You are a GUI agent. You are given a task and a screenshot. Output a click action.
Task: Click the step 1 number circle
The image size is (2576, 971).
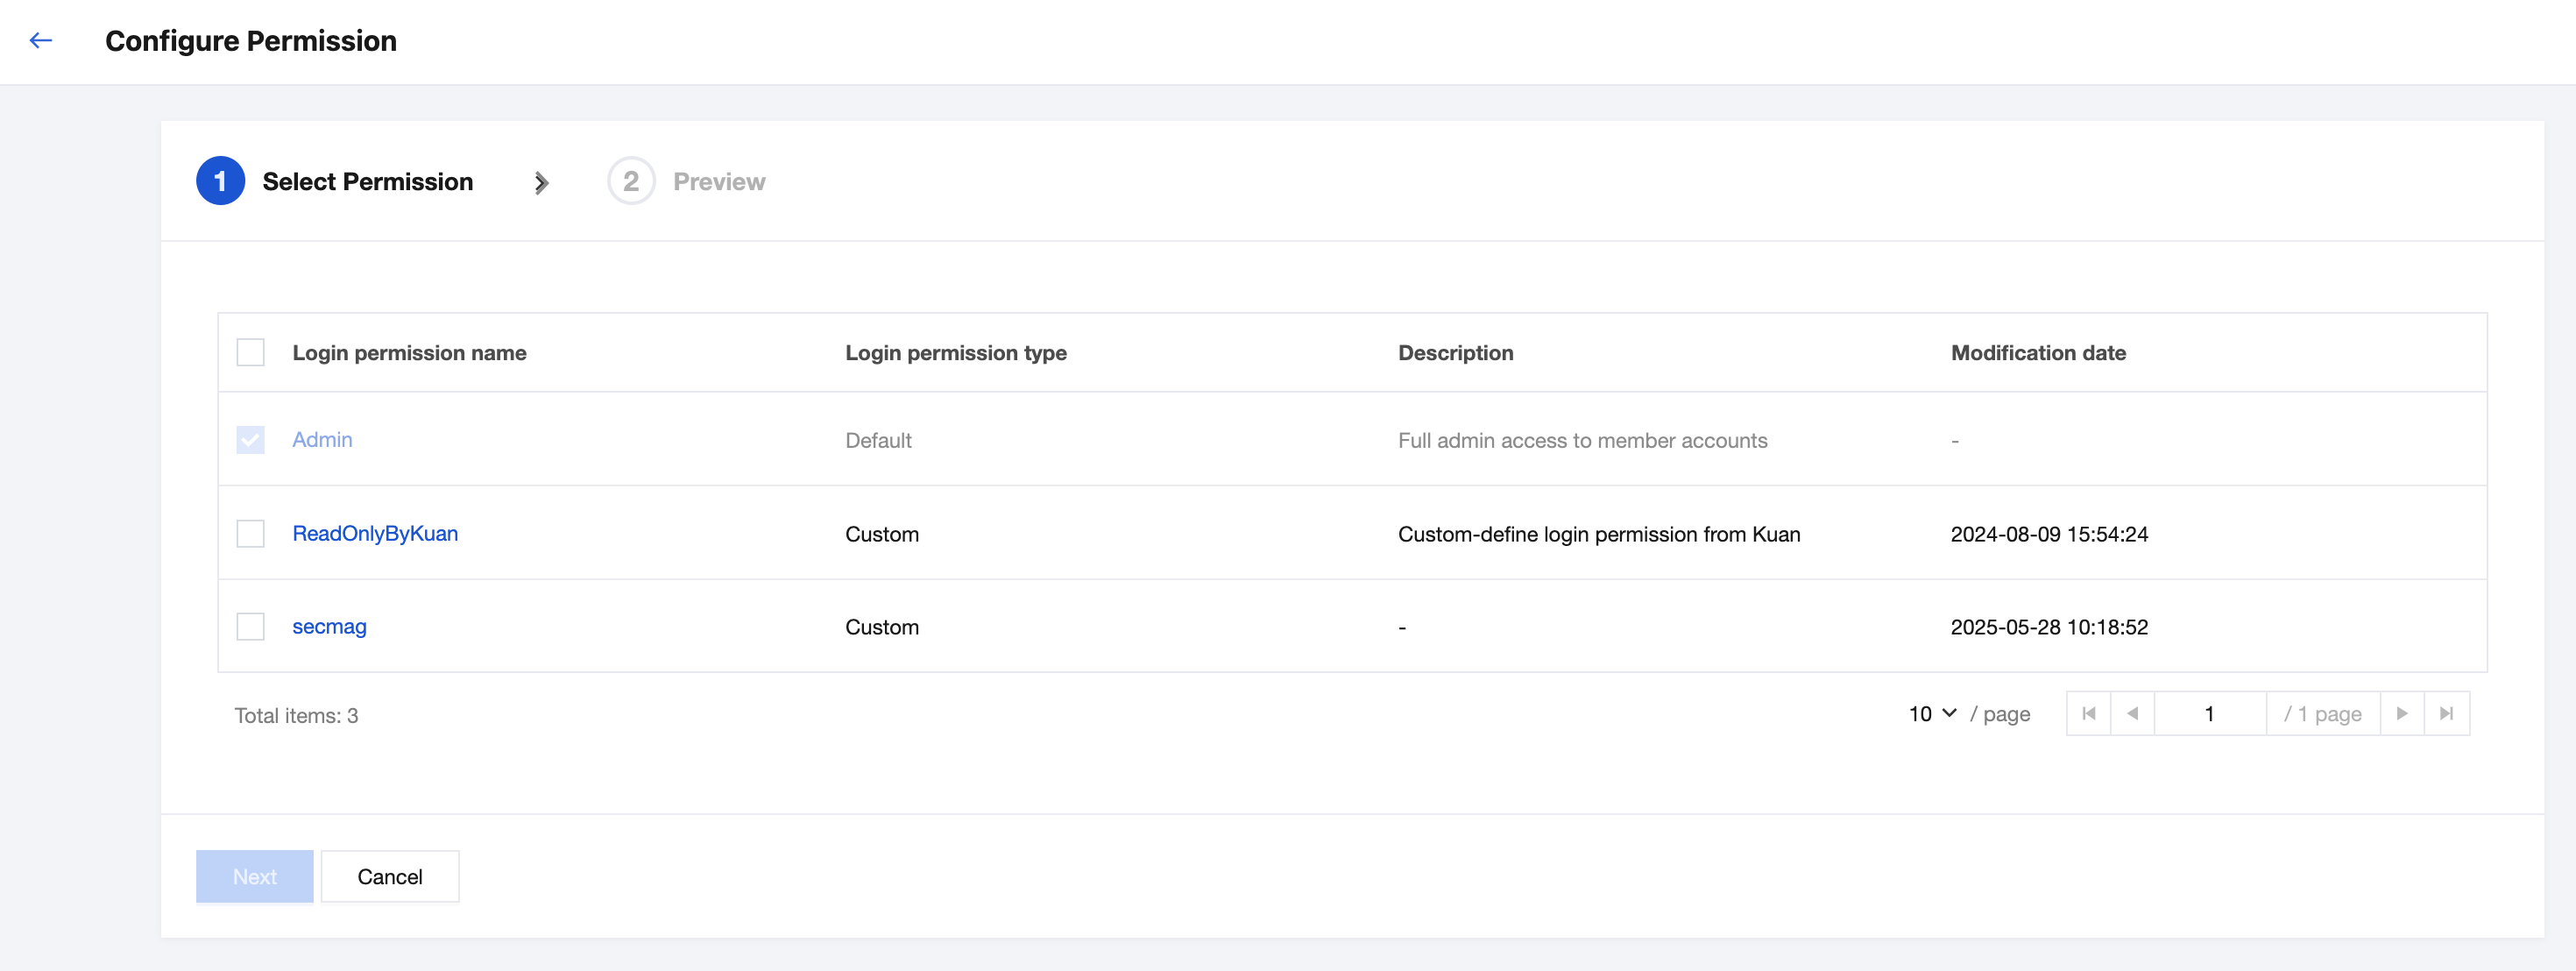pos(220,181)
